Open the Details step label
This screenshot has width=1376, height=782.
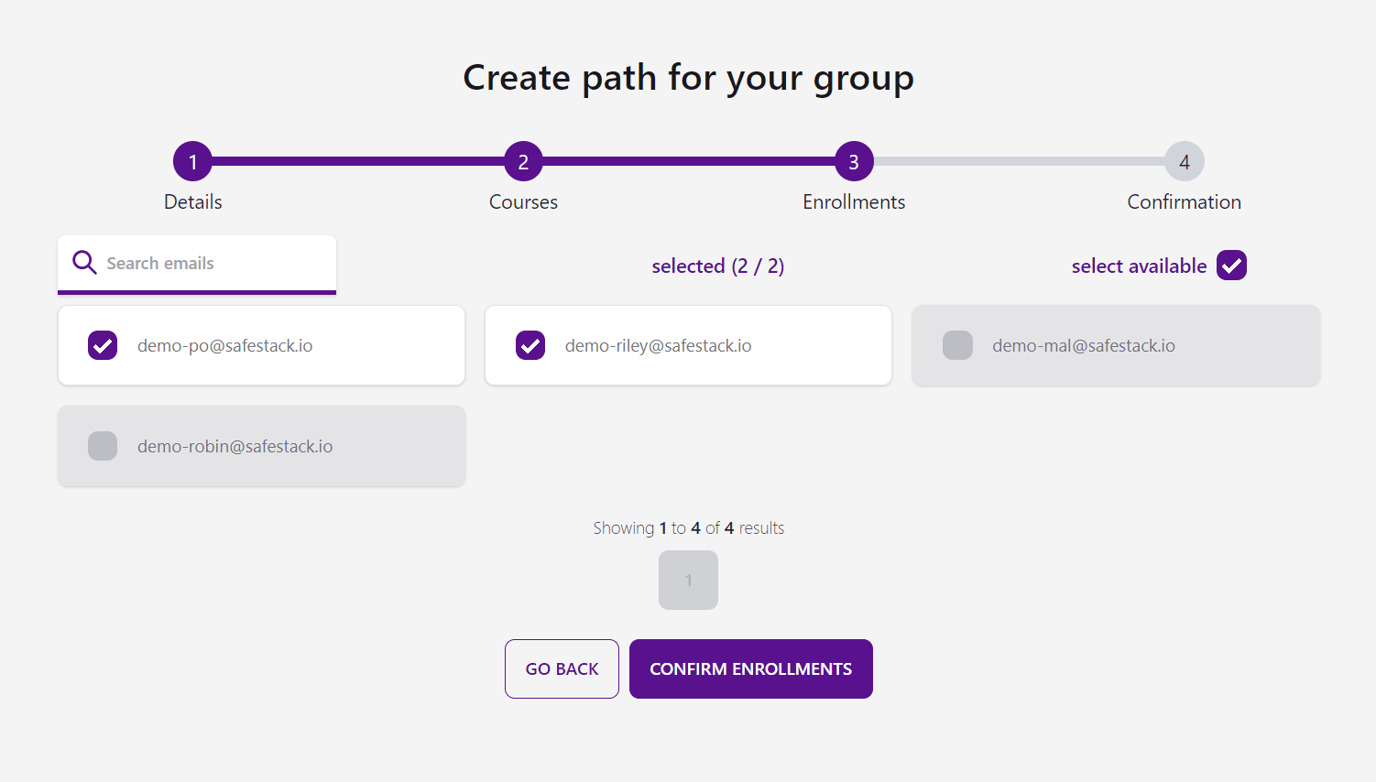click(x=192, y=201)
